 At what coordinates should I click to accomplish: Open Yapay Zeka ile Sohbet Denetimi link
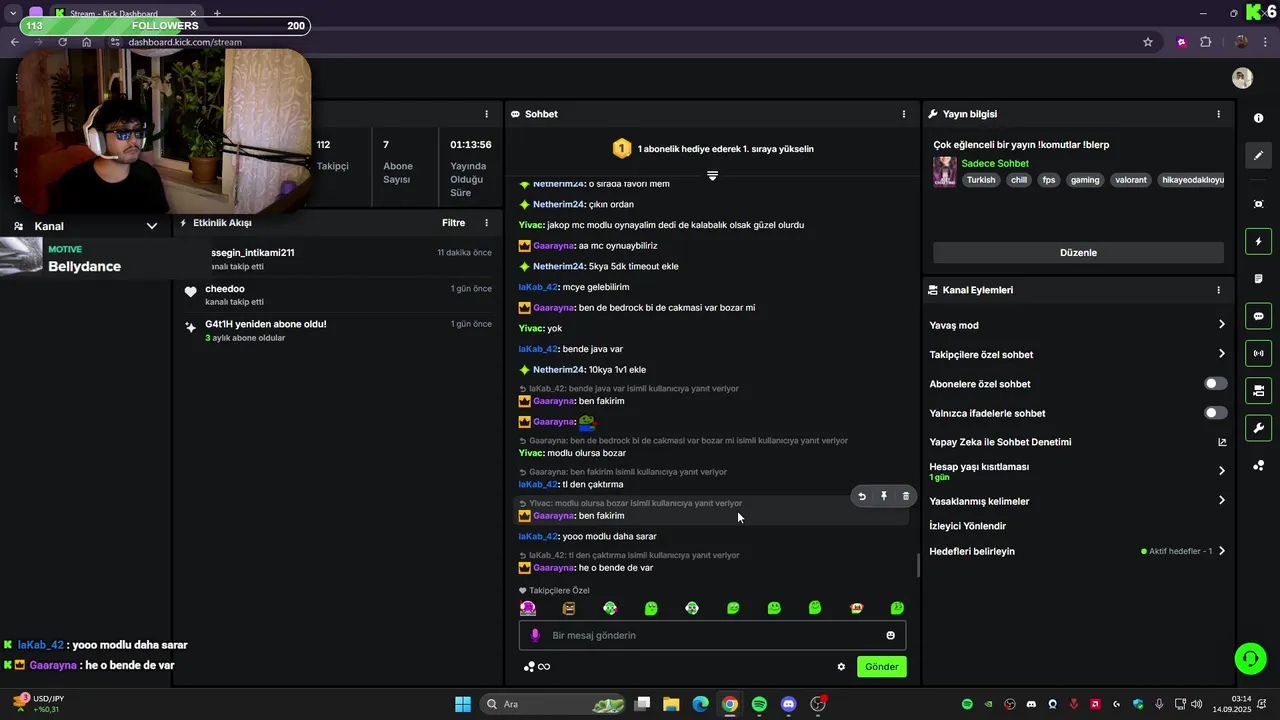tap(1078, 442)
